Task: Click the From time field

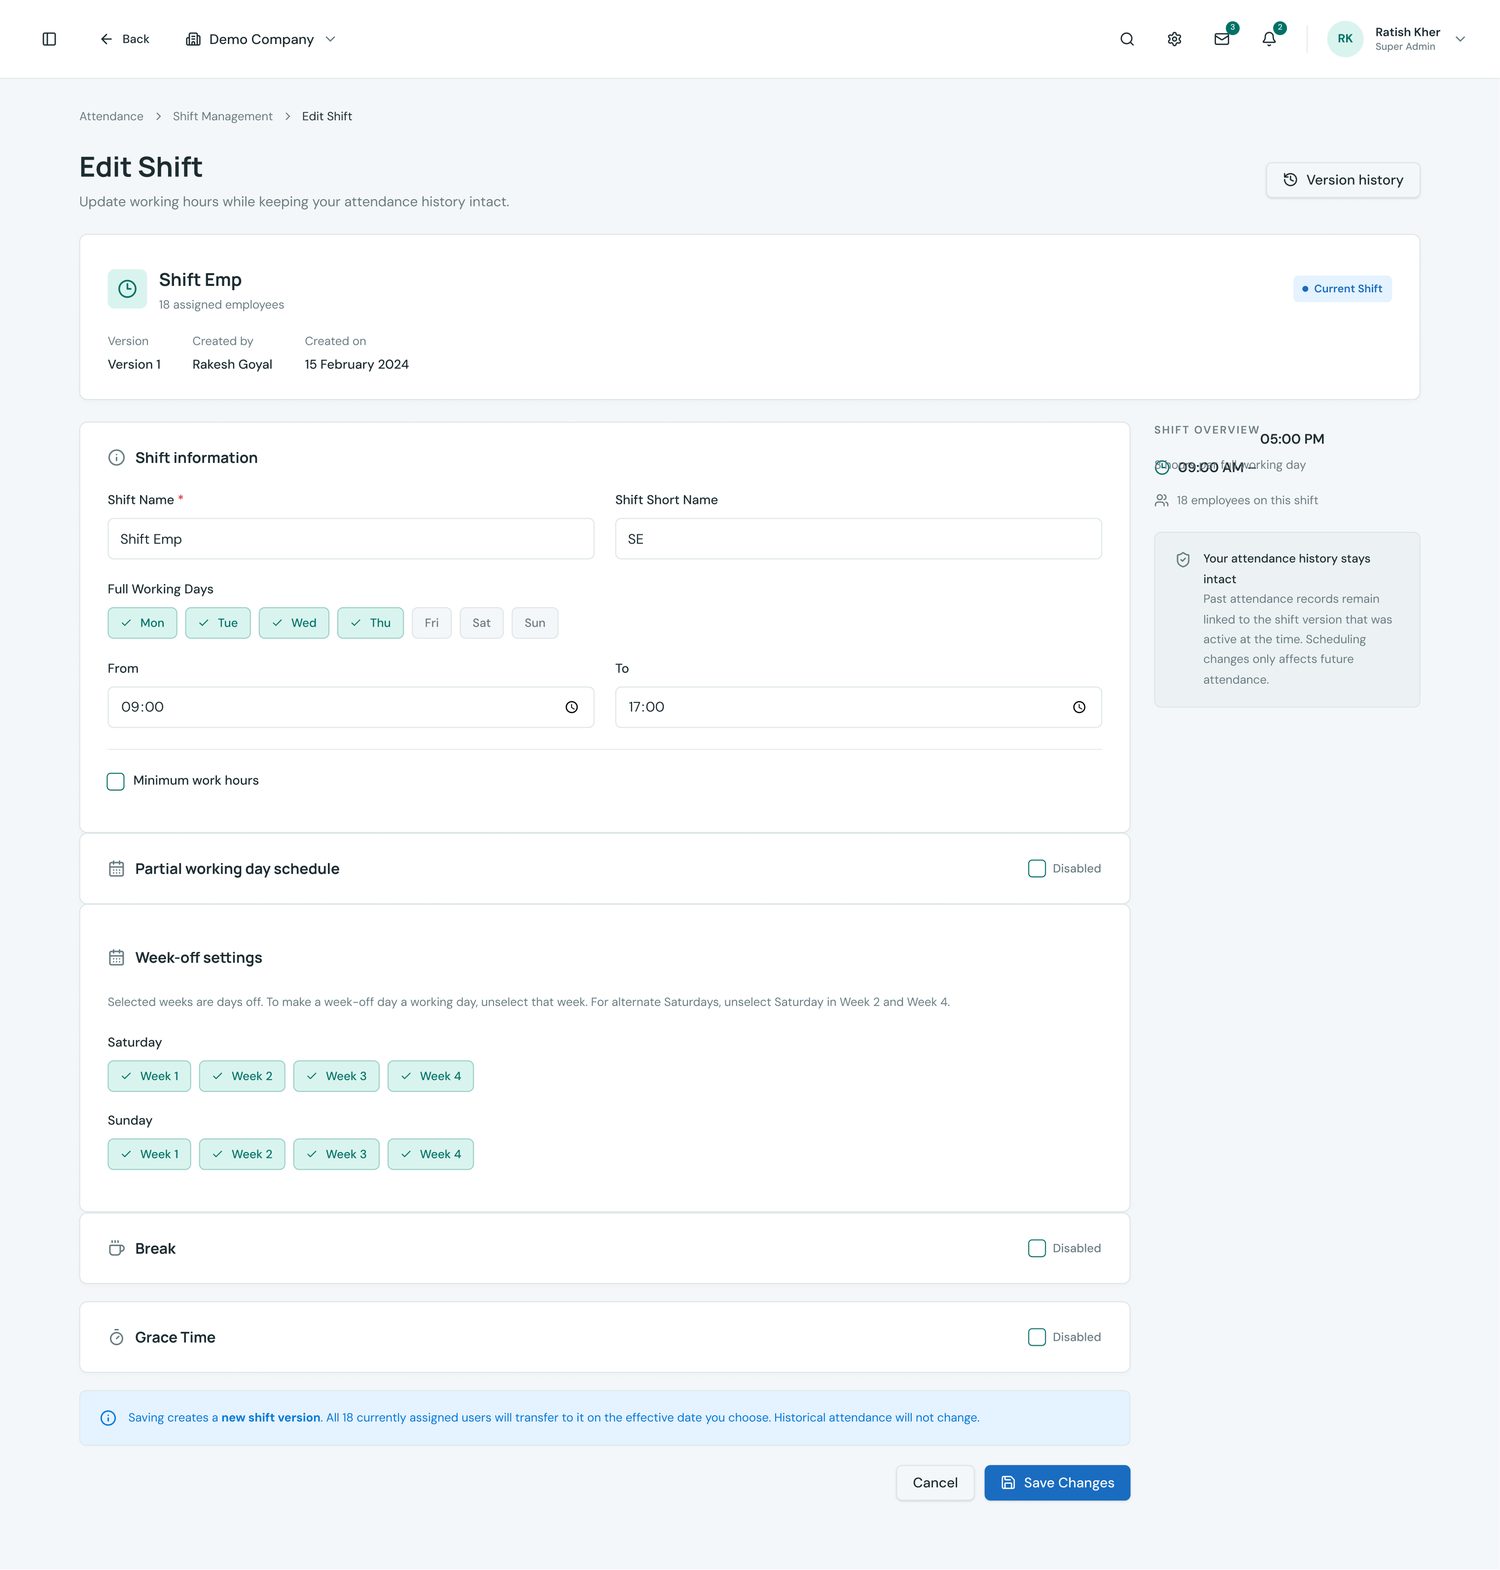Action: point(351,707)
